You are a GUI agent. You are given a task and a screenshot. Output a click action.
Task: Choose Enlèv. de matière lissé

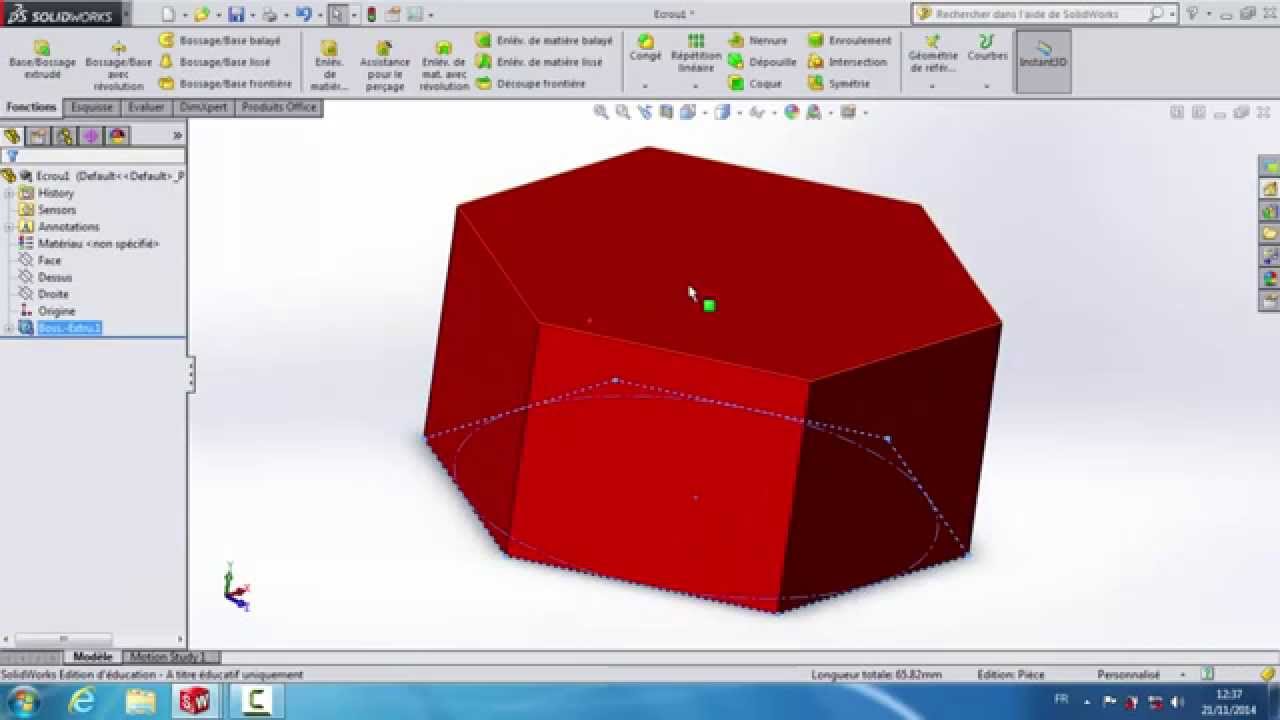pos(541,62)
